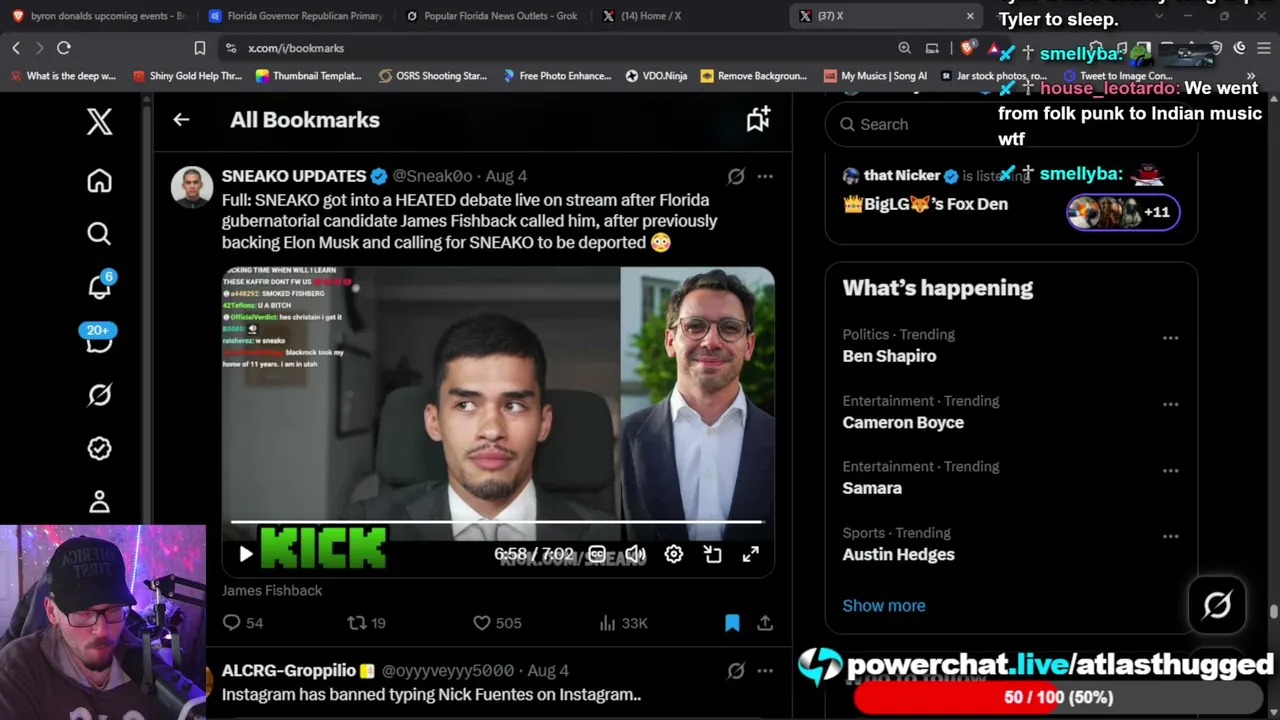Open video in picture-in-picture
Screen dimensions: 1280x720
(x=712, y=554)
